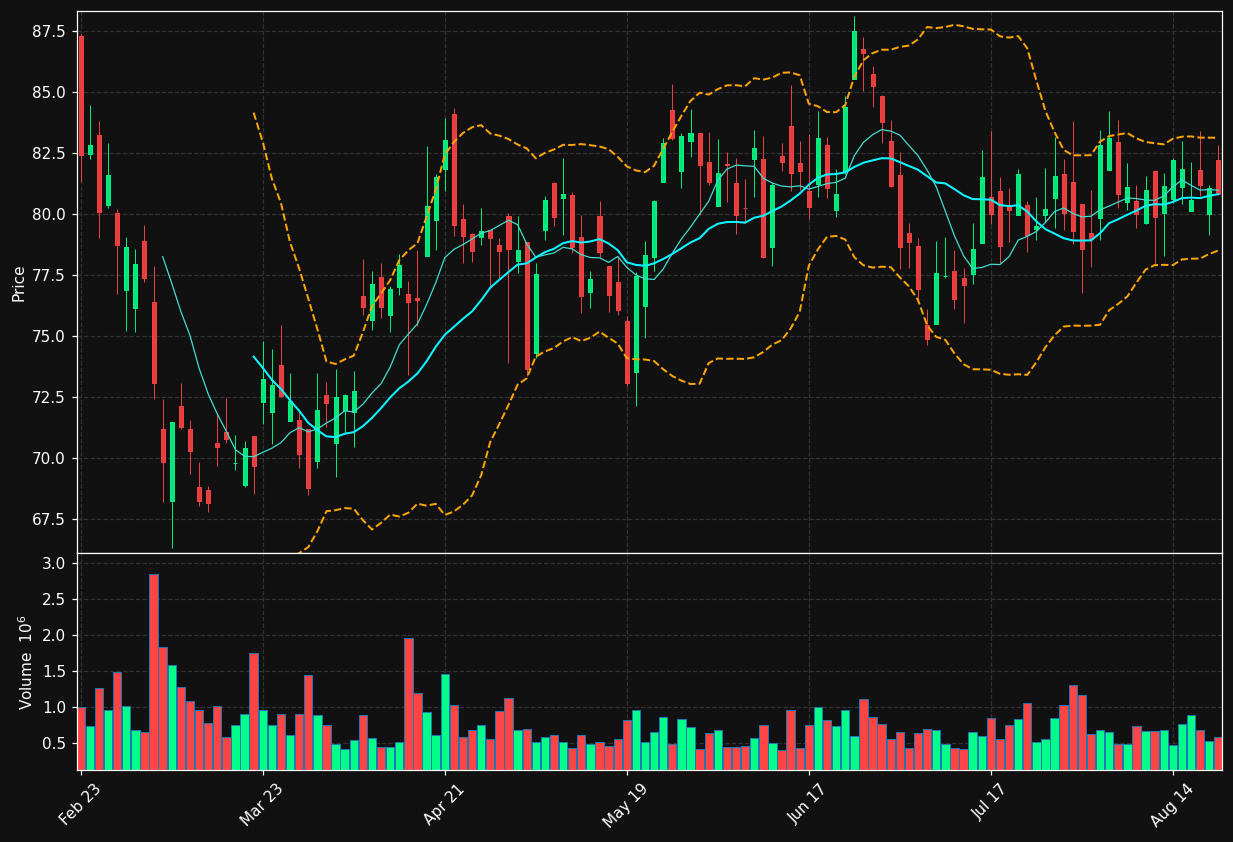Click the 2.0 volume axis label
The height and width of the screenshot is (842, 1233).
click(x=55, y=636)
